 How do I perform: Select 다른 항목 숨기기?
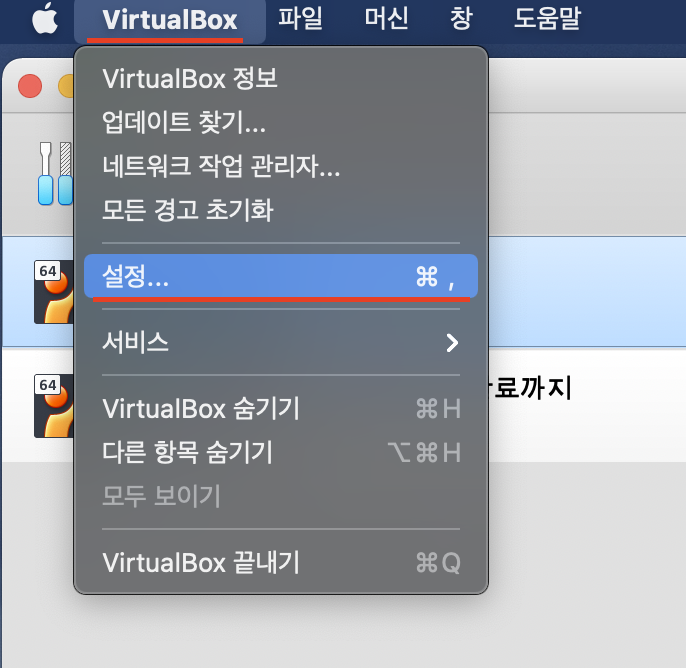click(x=281, y=452)
